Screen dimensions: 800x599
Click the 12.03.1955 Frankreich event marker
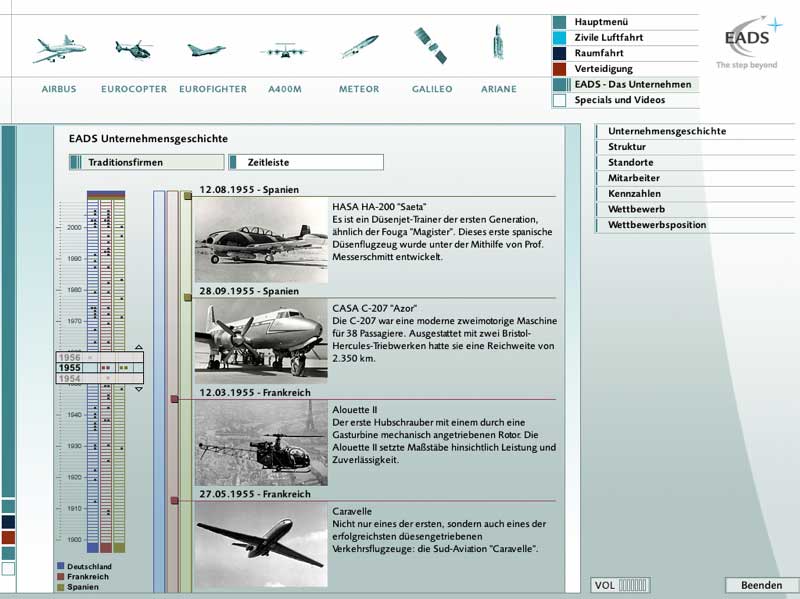174,399
